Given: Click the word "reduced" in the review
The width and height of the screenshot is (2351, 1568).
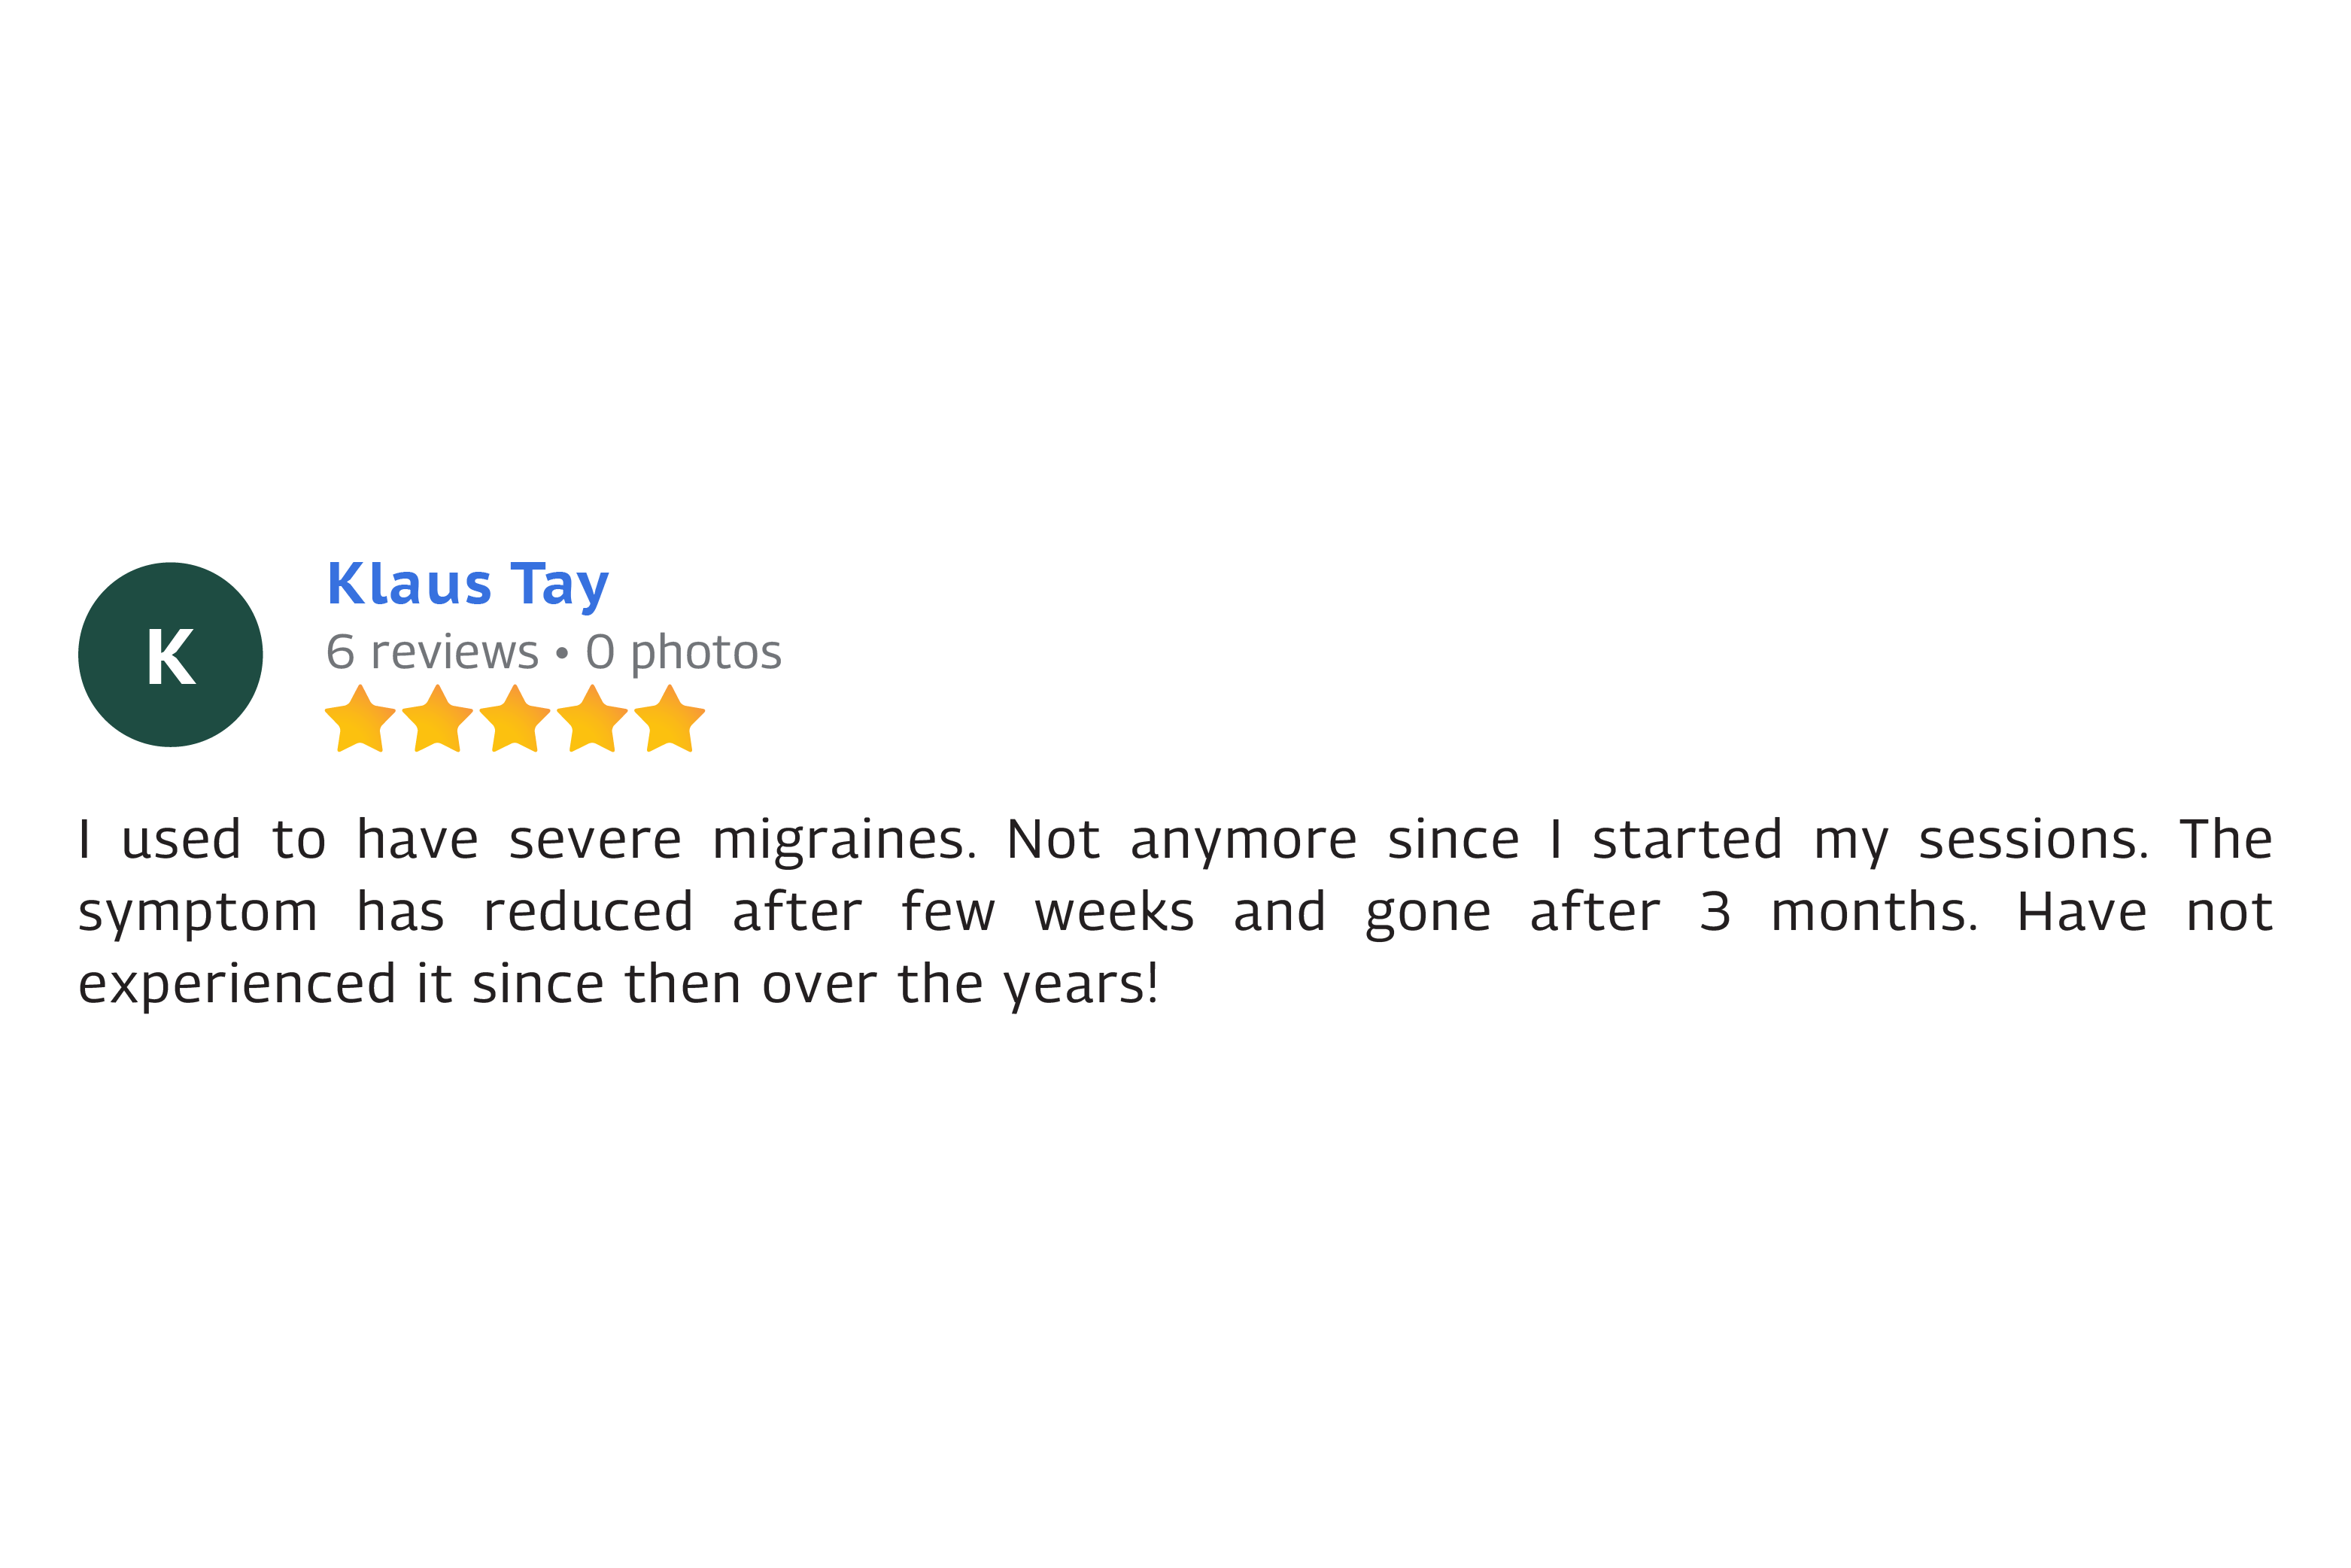Looking at the screenshot, I should click(x=588, y=913).
